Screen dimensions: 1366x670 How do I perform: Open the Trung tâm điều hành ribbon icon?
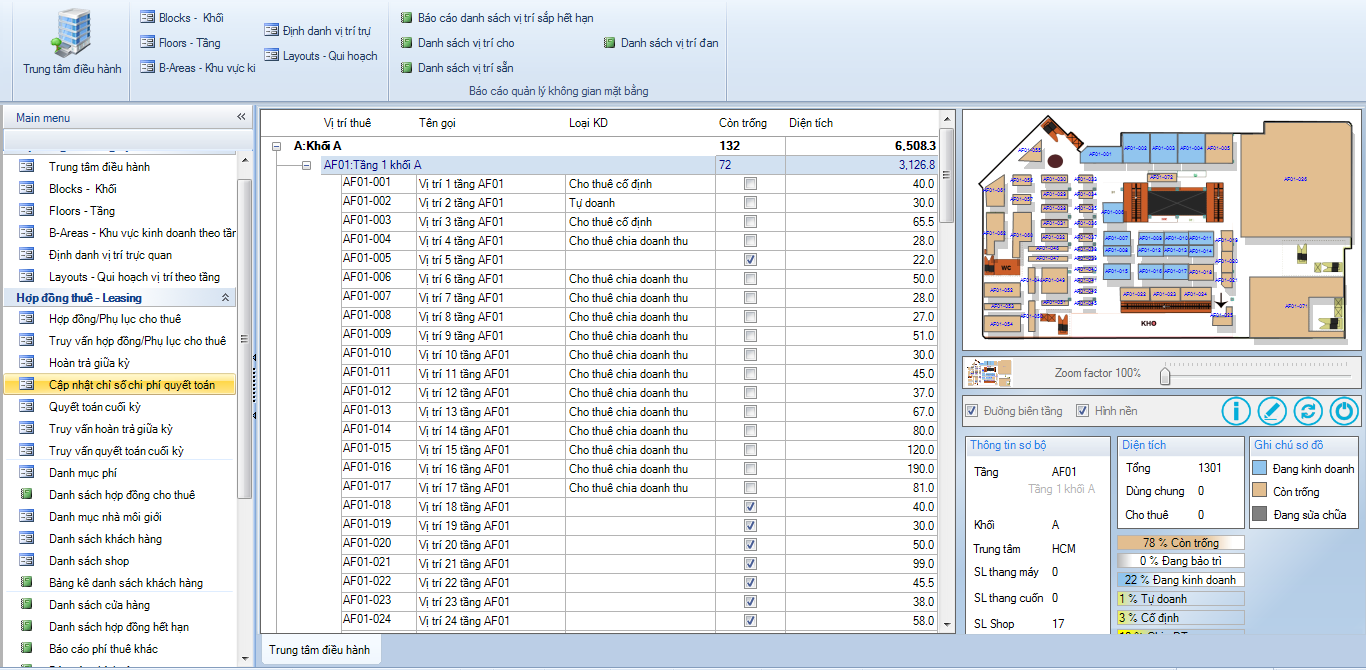coord(72,42)
